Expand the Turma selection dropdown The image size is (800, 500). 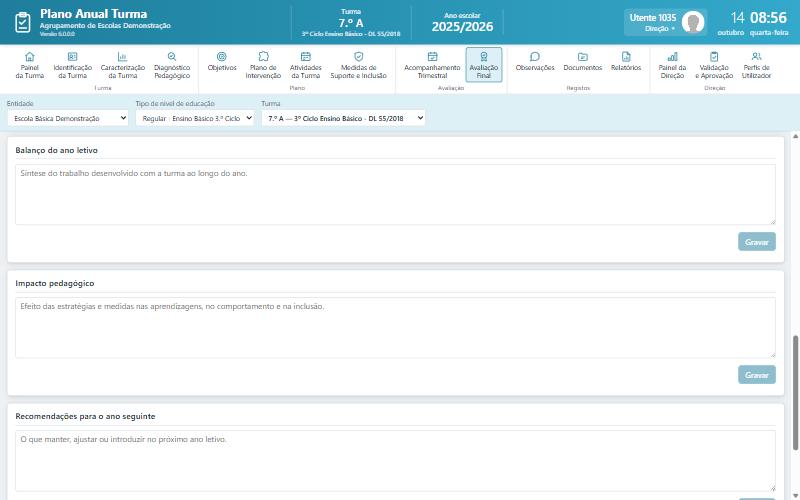pyautogui.click(x=343, y=118)
